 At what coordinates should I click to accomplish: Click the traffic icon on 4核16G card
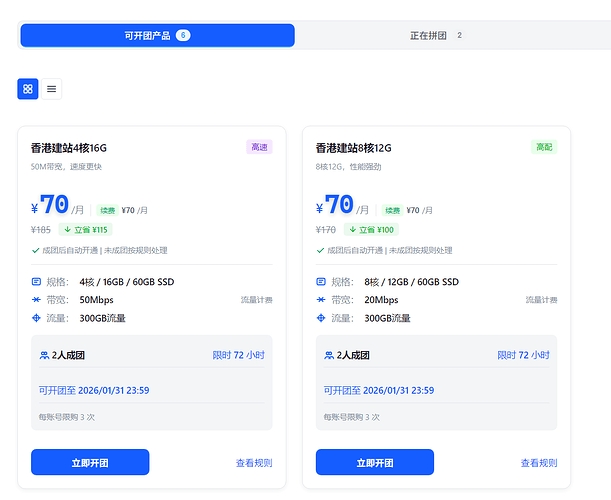(36, 318)
